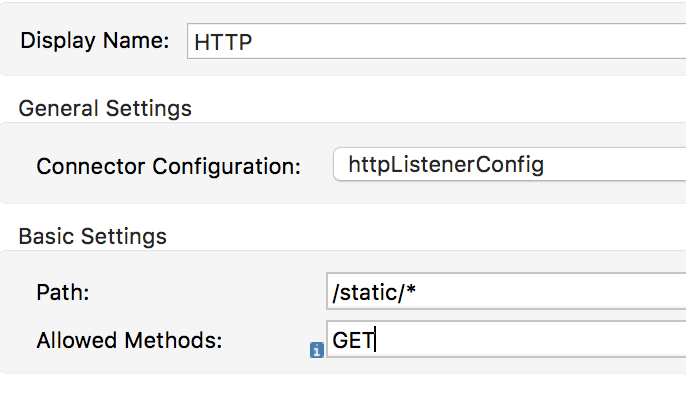Select the httpListenerConfig value in the combo box
This screenshot has height=394, width=686.
click(x=446, y=165)
